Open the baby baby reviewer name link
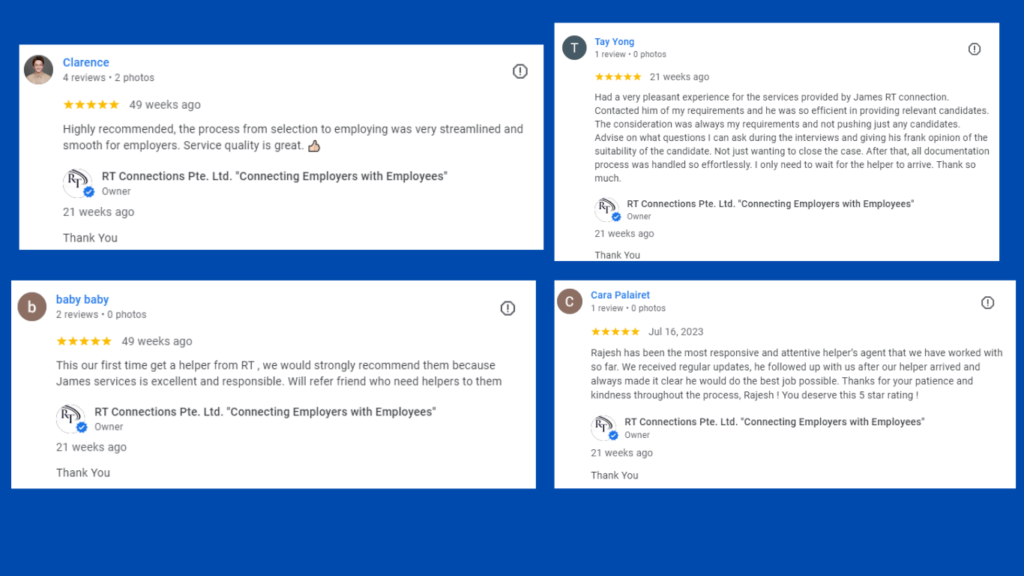 point(82,300)
